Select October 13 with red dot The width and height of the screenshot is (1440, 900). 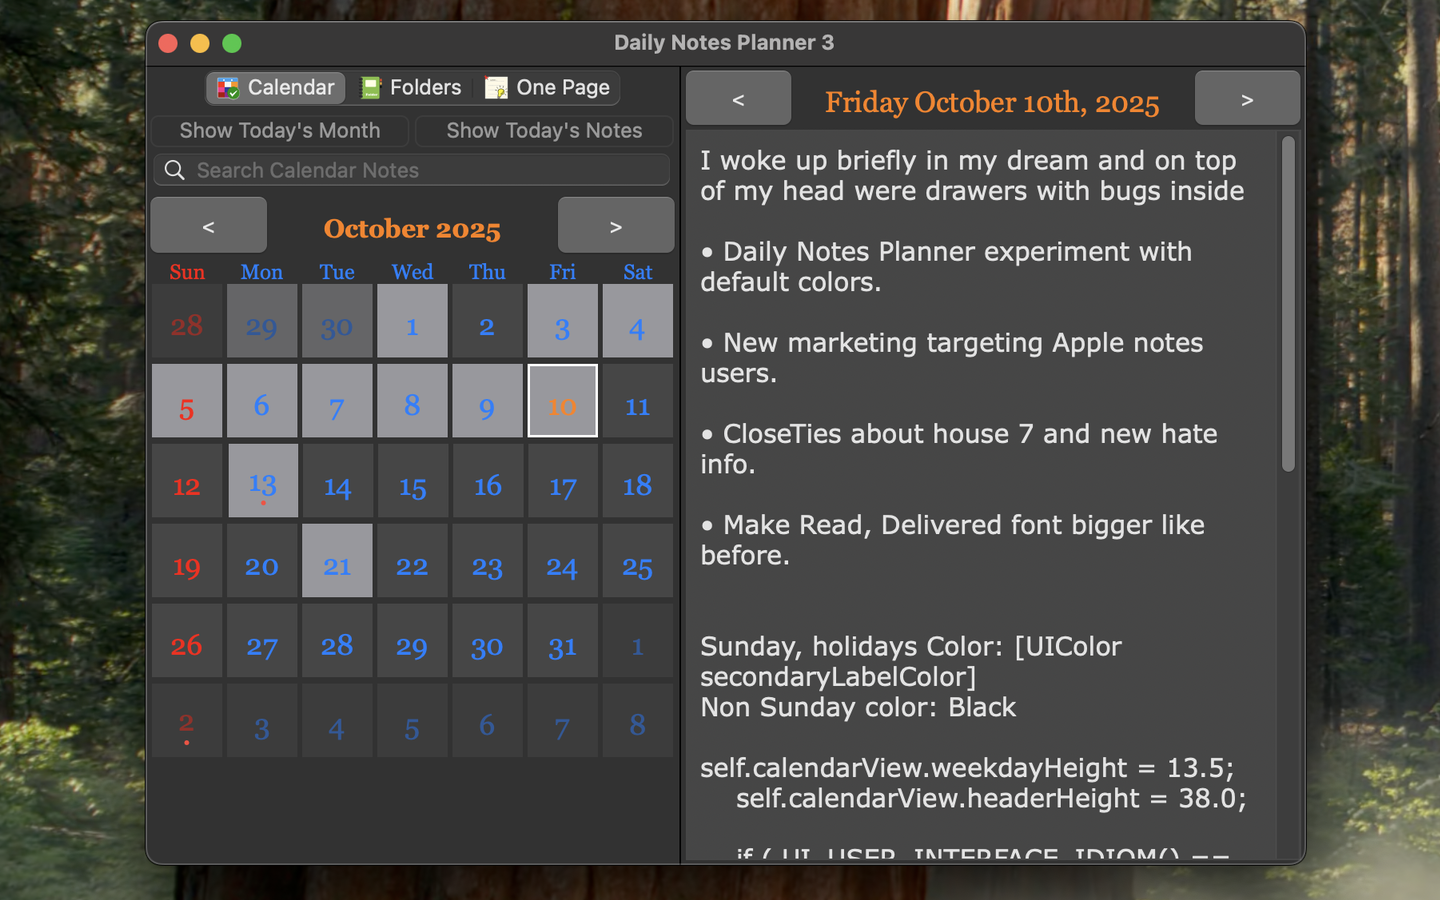tap(262, 482)
